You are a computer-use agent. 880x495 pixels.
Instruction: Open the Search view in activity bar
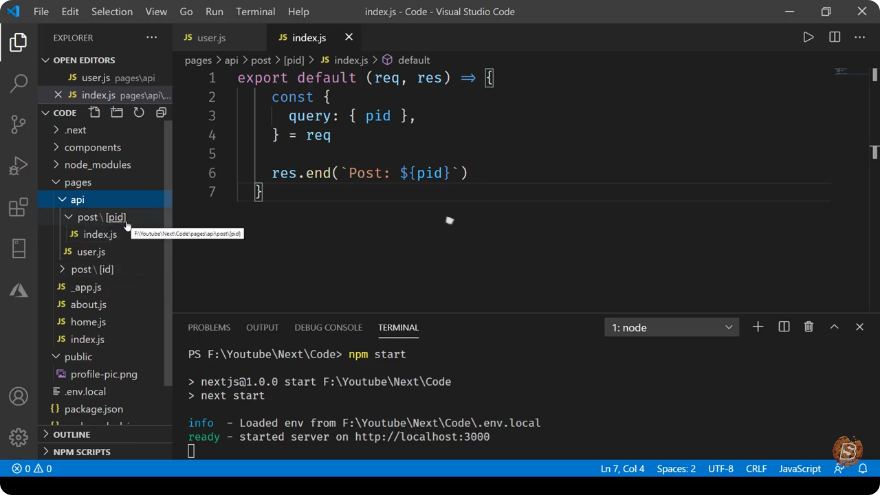(19, 83)
